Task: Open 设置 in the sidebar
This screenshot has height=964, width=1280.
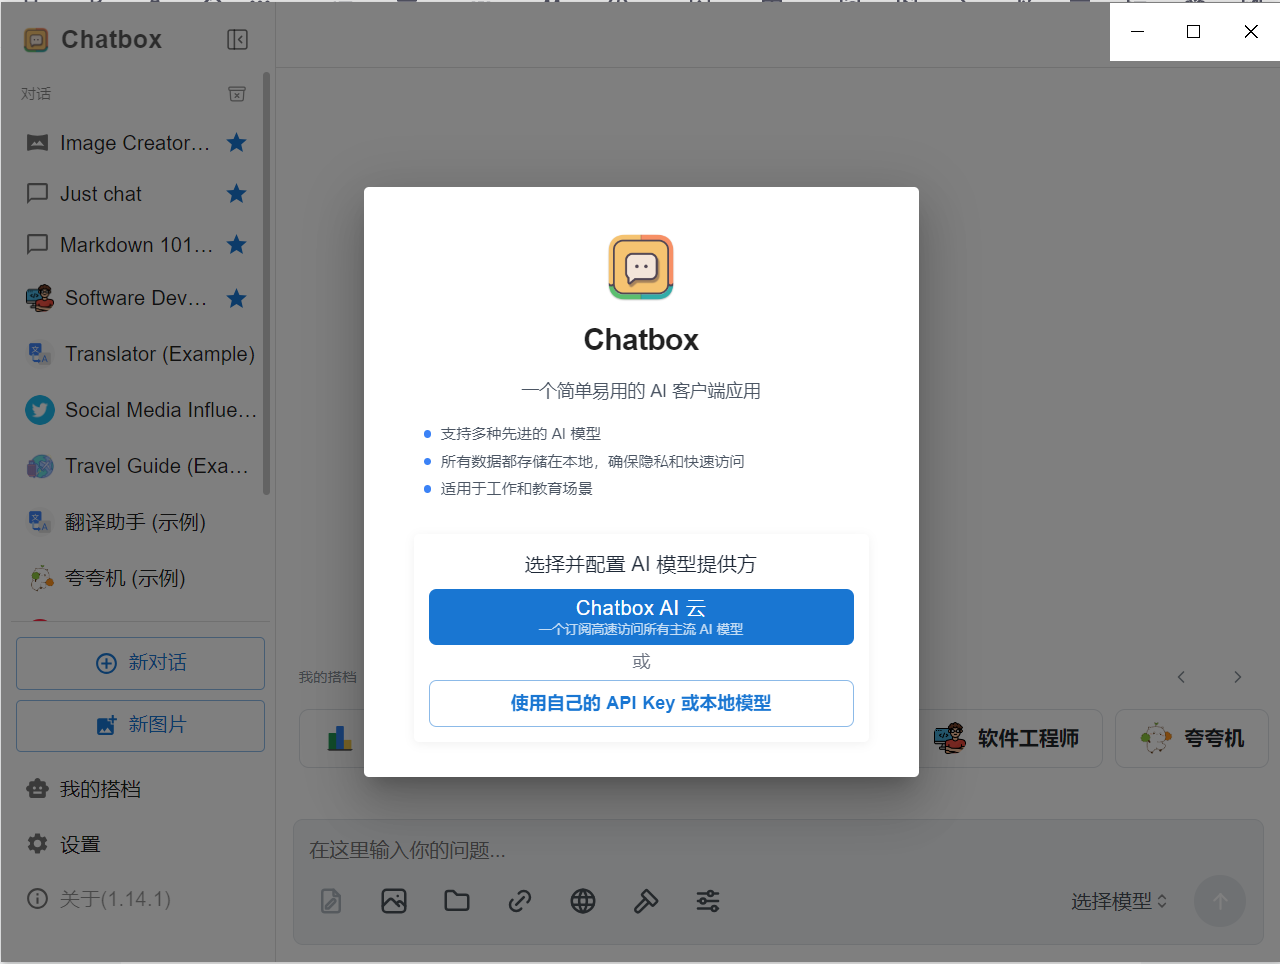Action: coord(80,844)
